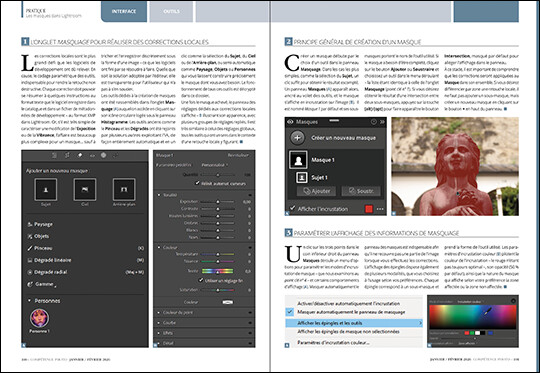
Task: Collapse the Couleur section
Action: [x=159, y=247]
